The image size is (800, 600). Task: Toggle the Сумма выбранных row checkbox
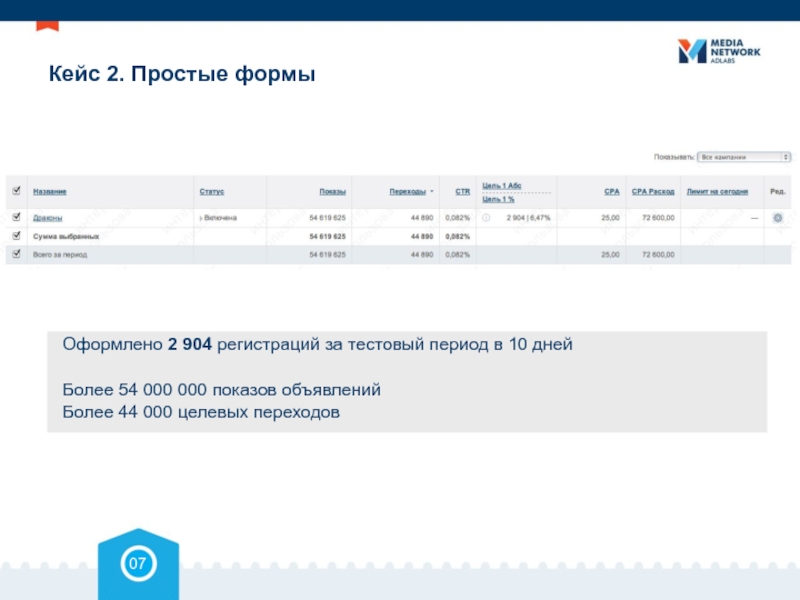16,236
